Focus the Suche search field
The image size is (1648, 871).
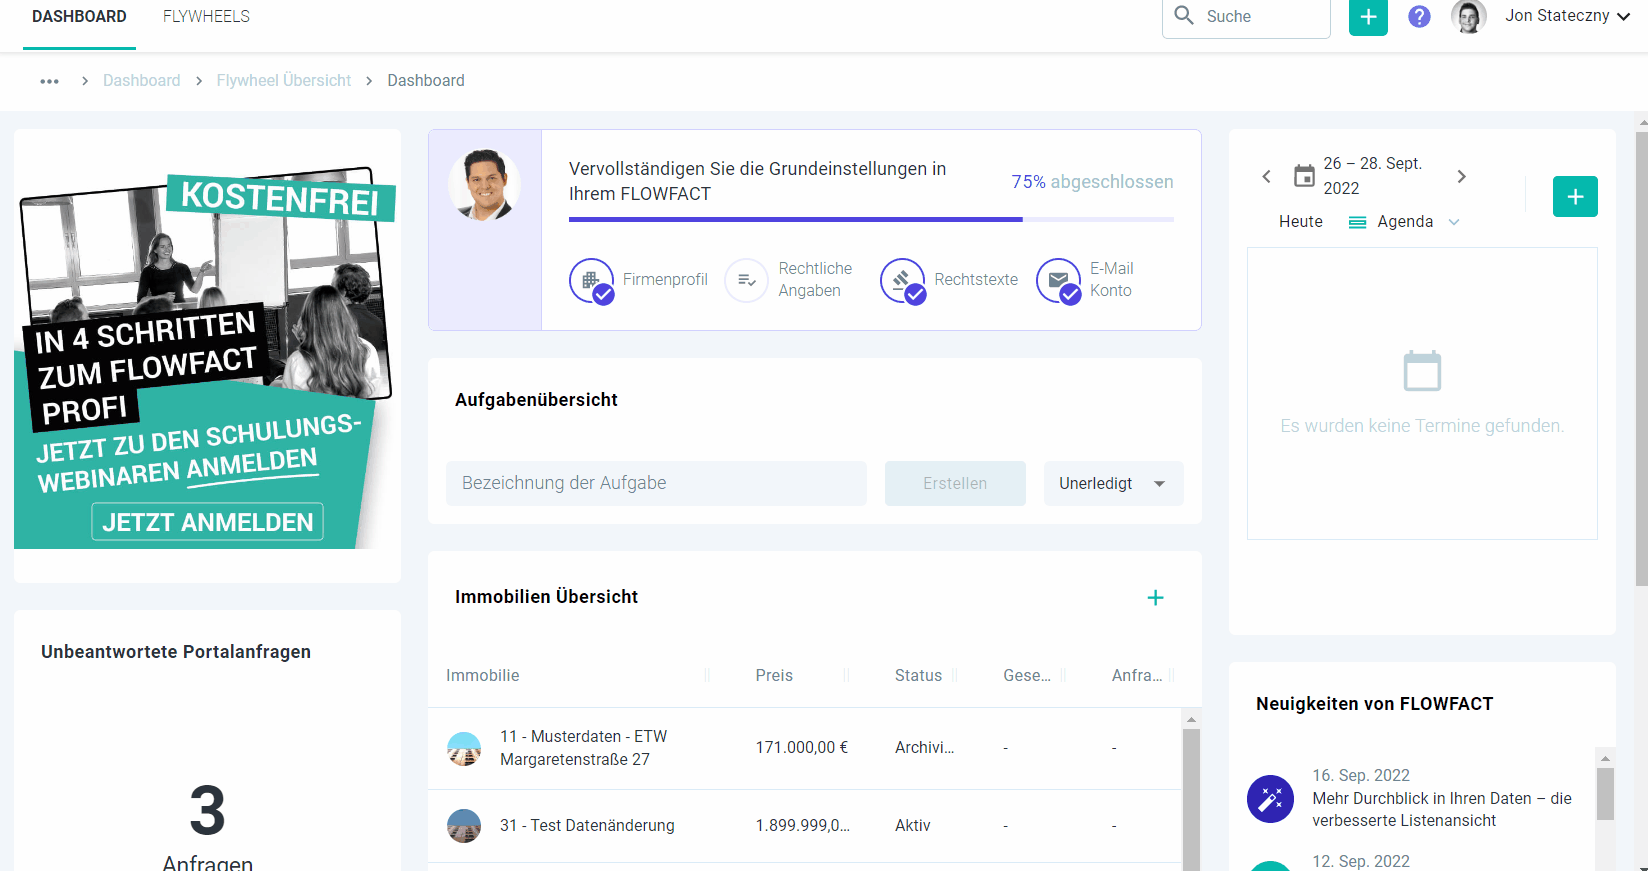(1246, 17)
